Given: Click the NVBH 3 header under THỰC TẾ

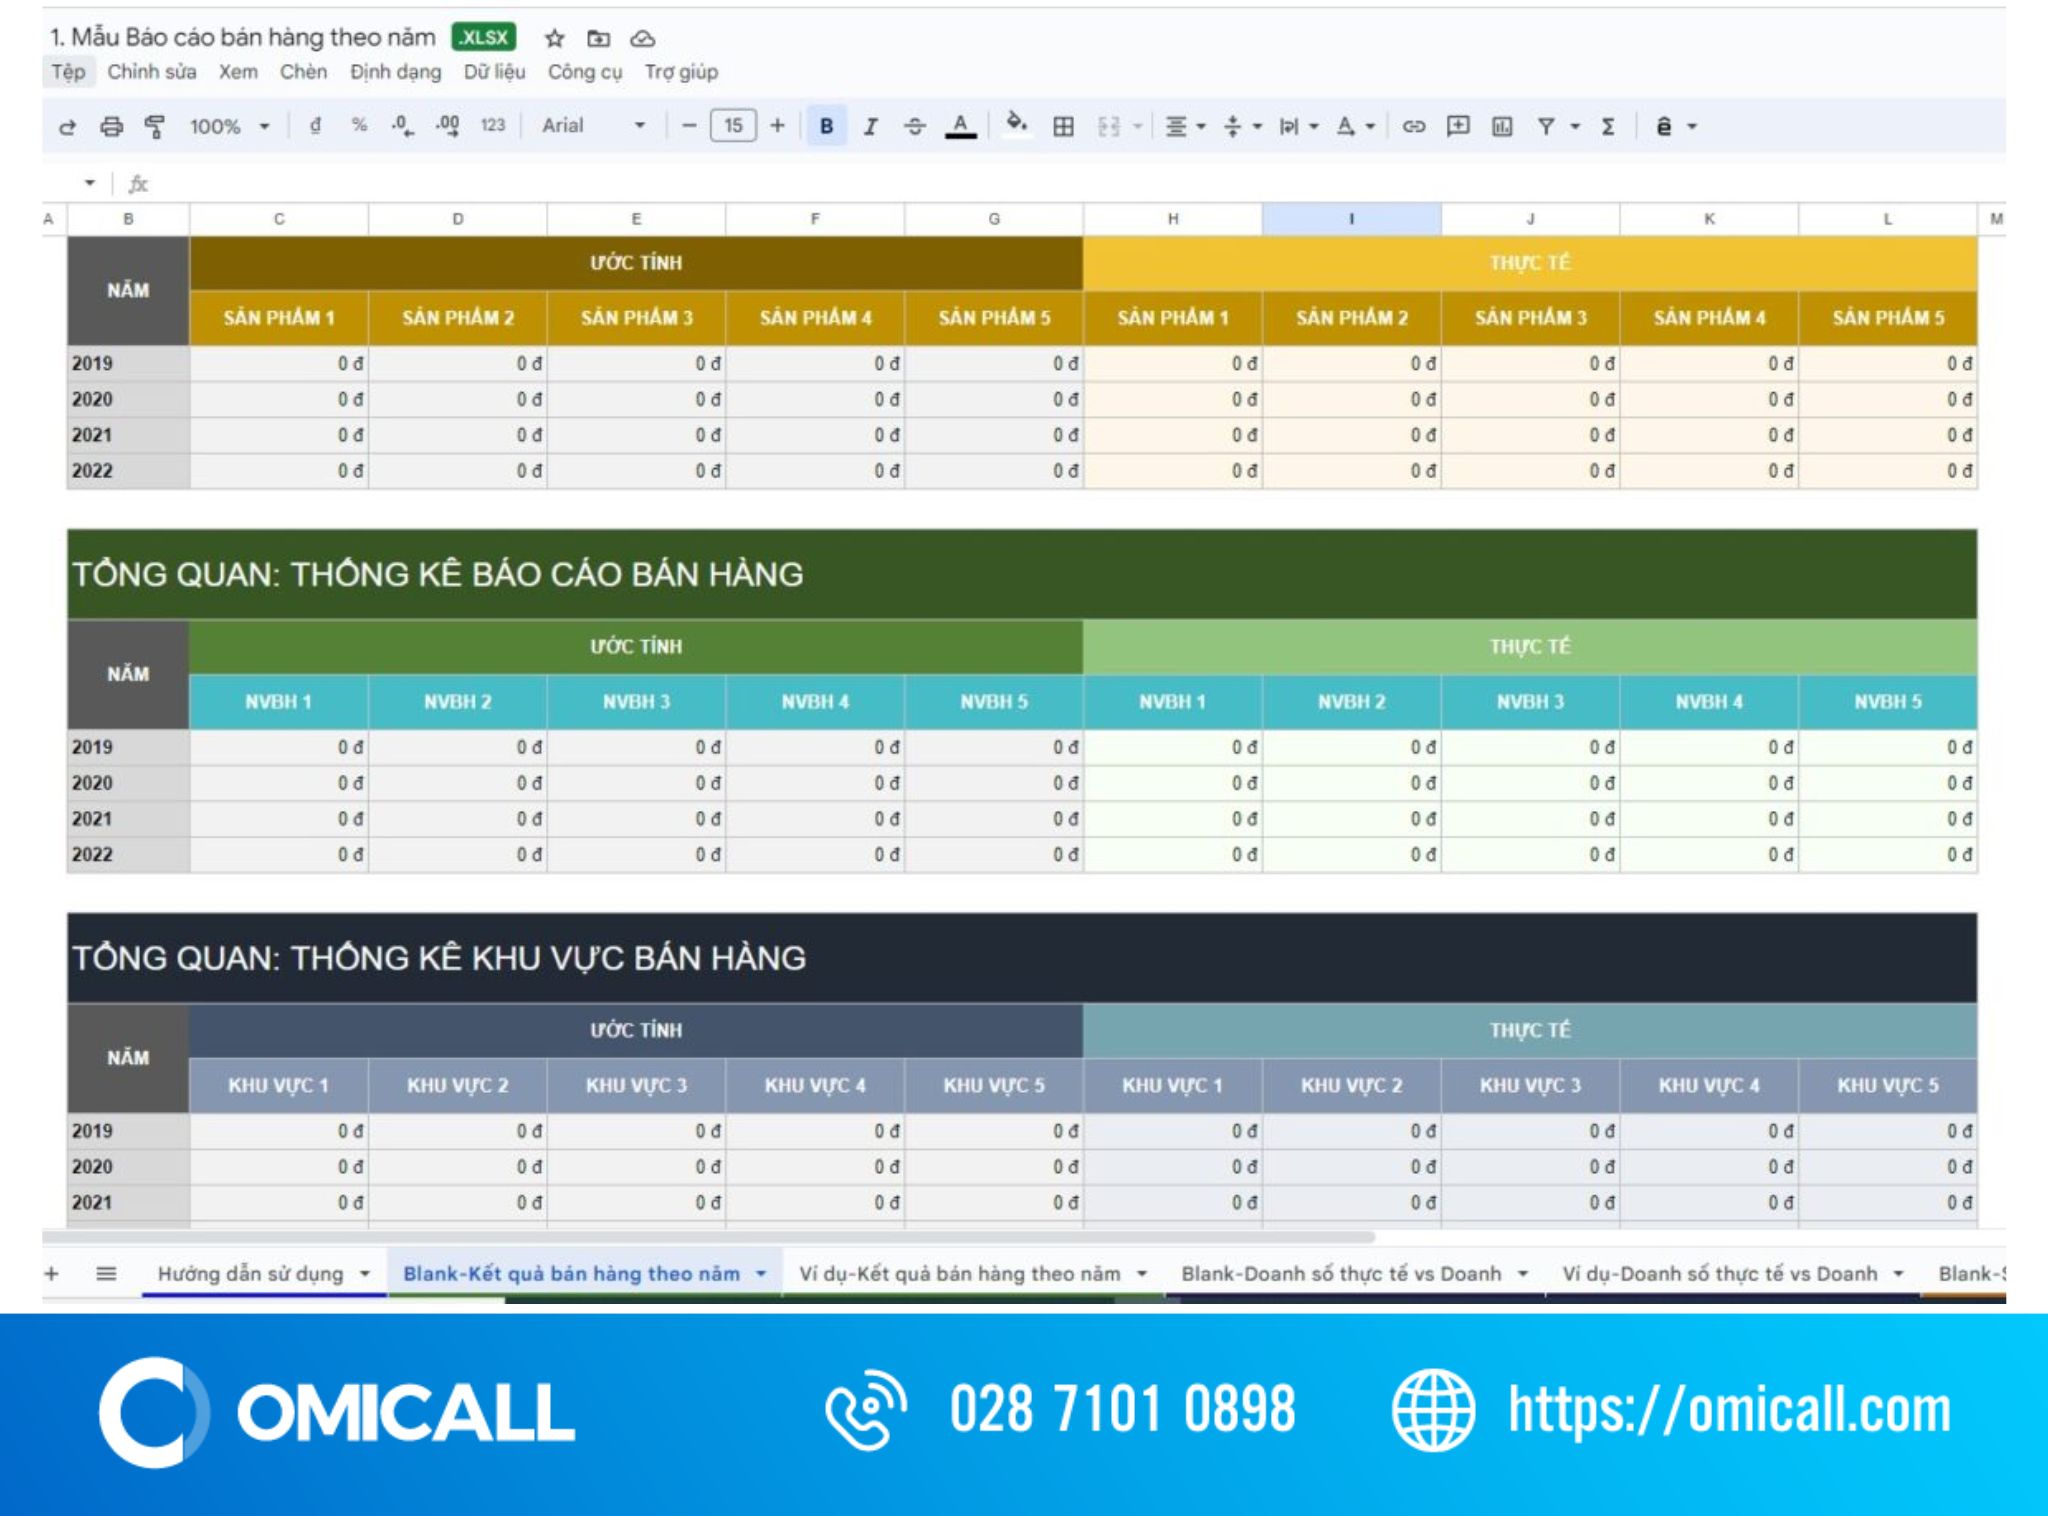Looking at the screenshot, I should click(1530, 702).
